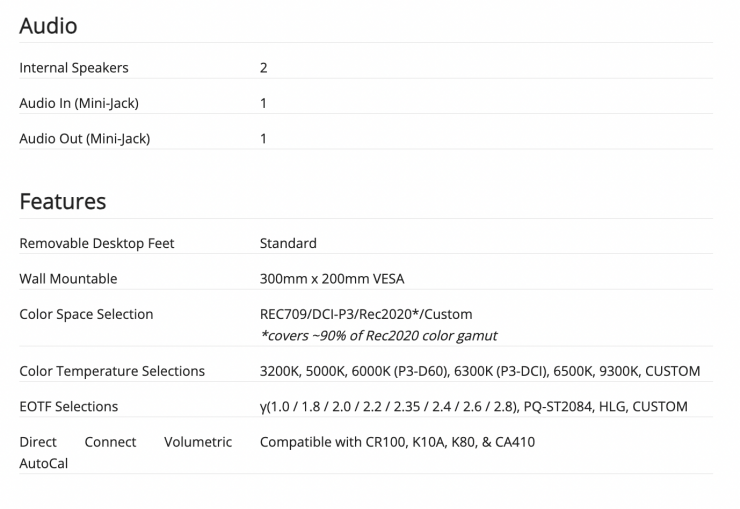Viewport: 740px width, 509px height.
Task: Select the Internal Speakers label
Action: pyautogui.click(x=74, y=68)
